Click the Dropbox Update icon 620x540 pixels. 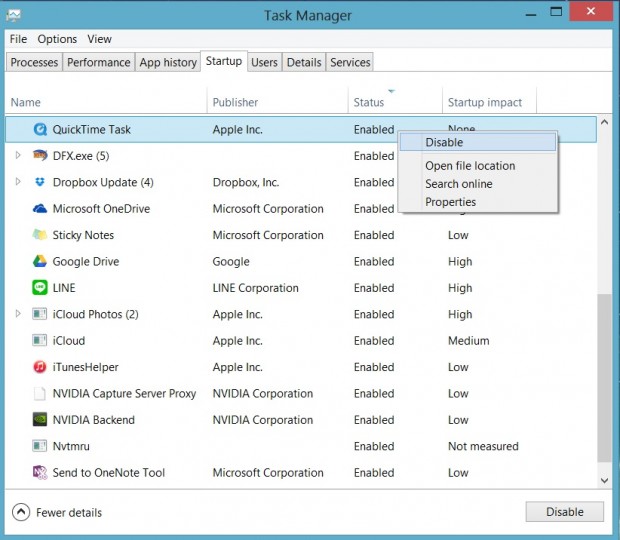[x=40, y=182]
